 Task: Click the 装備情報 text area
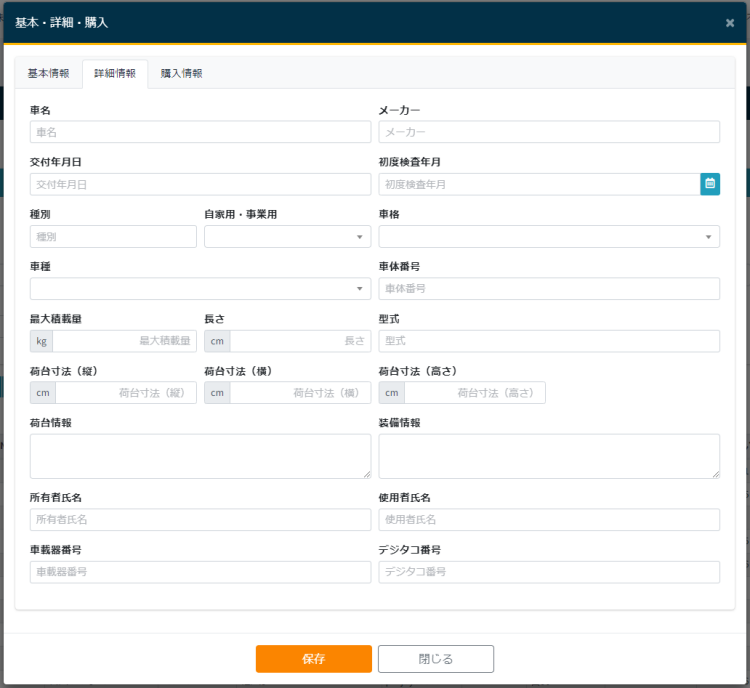pos(549,456)
